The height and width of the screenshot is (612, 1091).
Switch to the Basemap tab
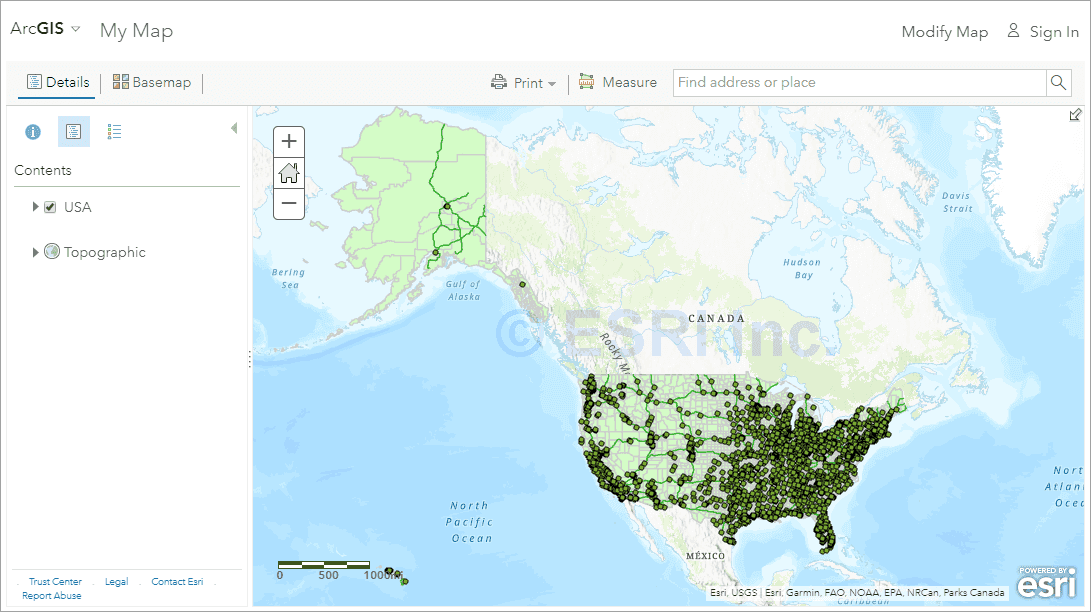[151, 82]
